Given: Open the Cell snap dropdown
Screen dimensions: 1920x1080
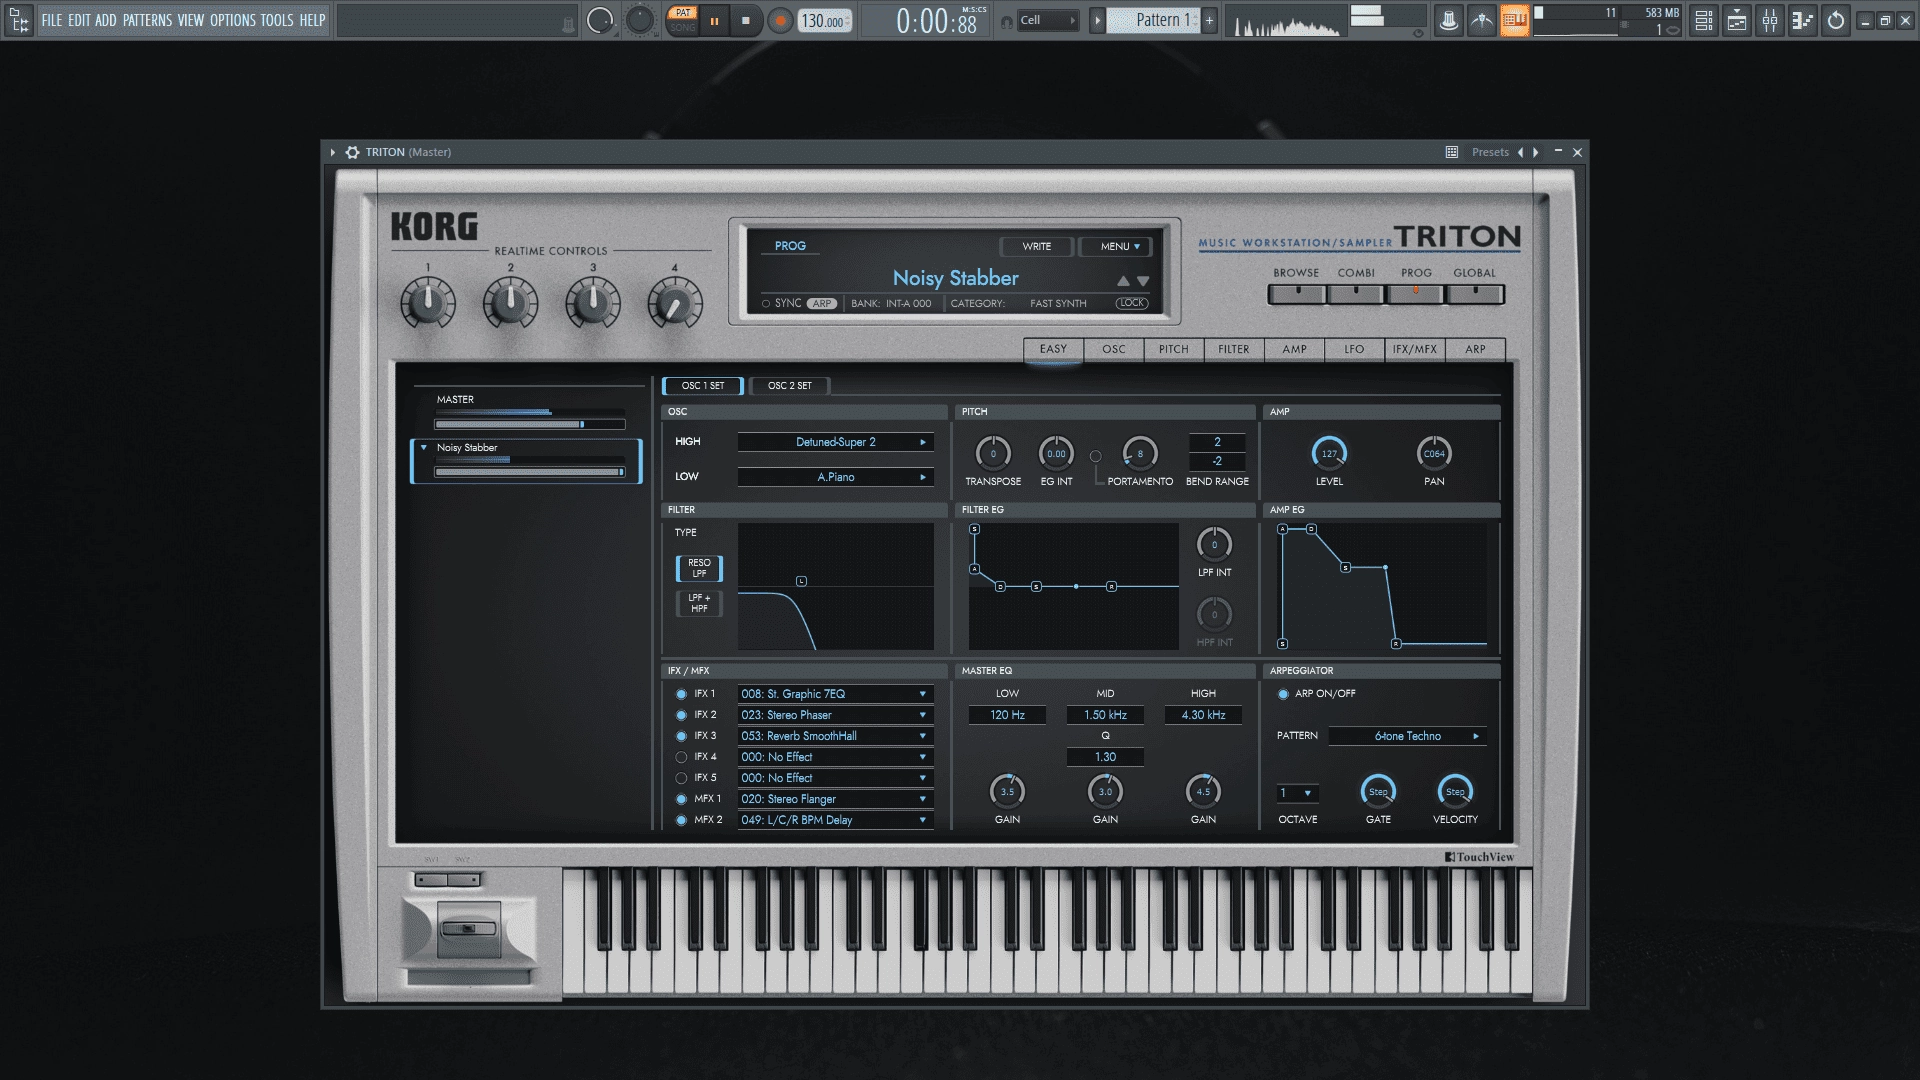Looking at the screenshot, I should [1048, 20].
